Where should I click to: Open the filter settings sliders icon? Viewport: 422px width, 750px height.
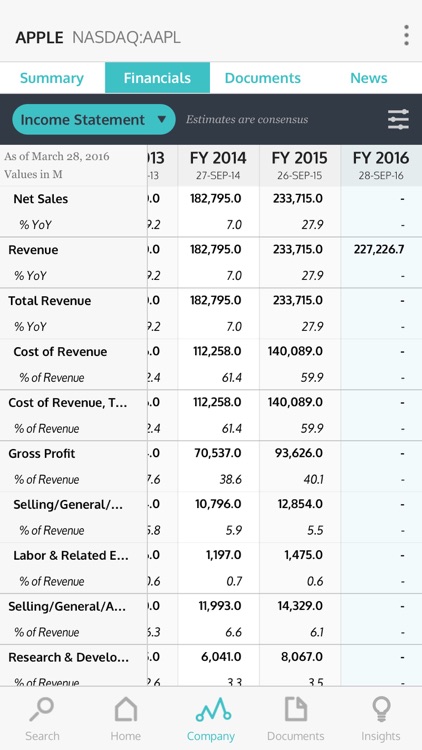398,120
